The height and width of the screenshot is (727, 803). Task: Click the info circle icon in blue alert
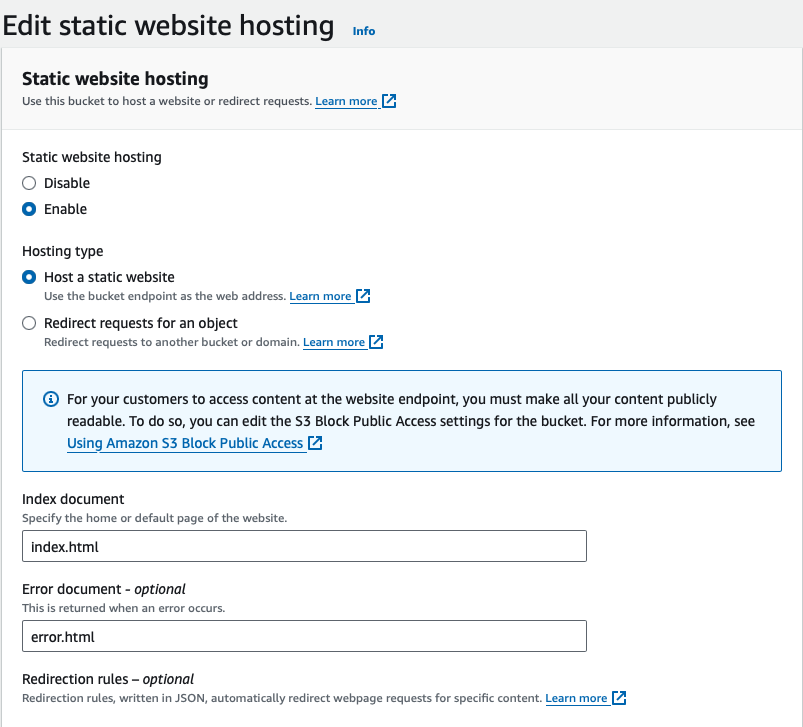pyautogui.click(x=51, y=399)
